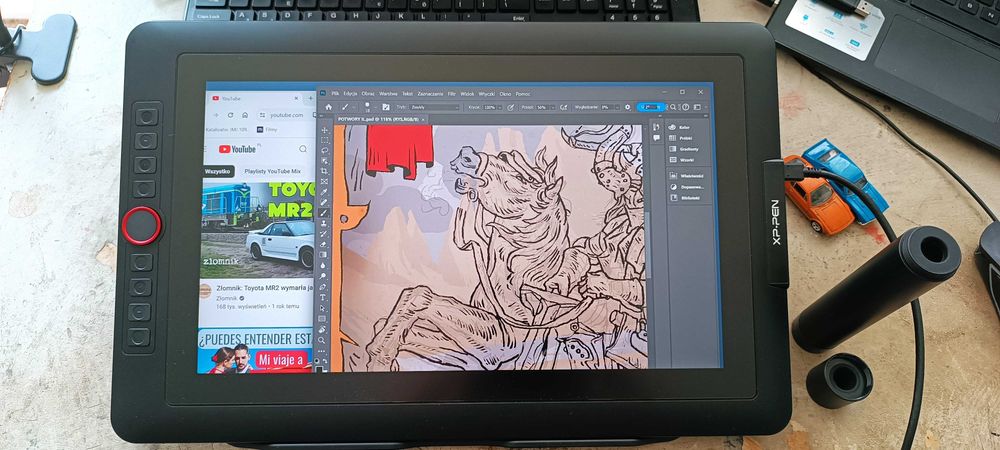Open the History panel icon

pos(656,127)
